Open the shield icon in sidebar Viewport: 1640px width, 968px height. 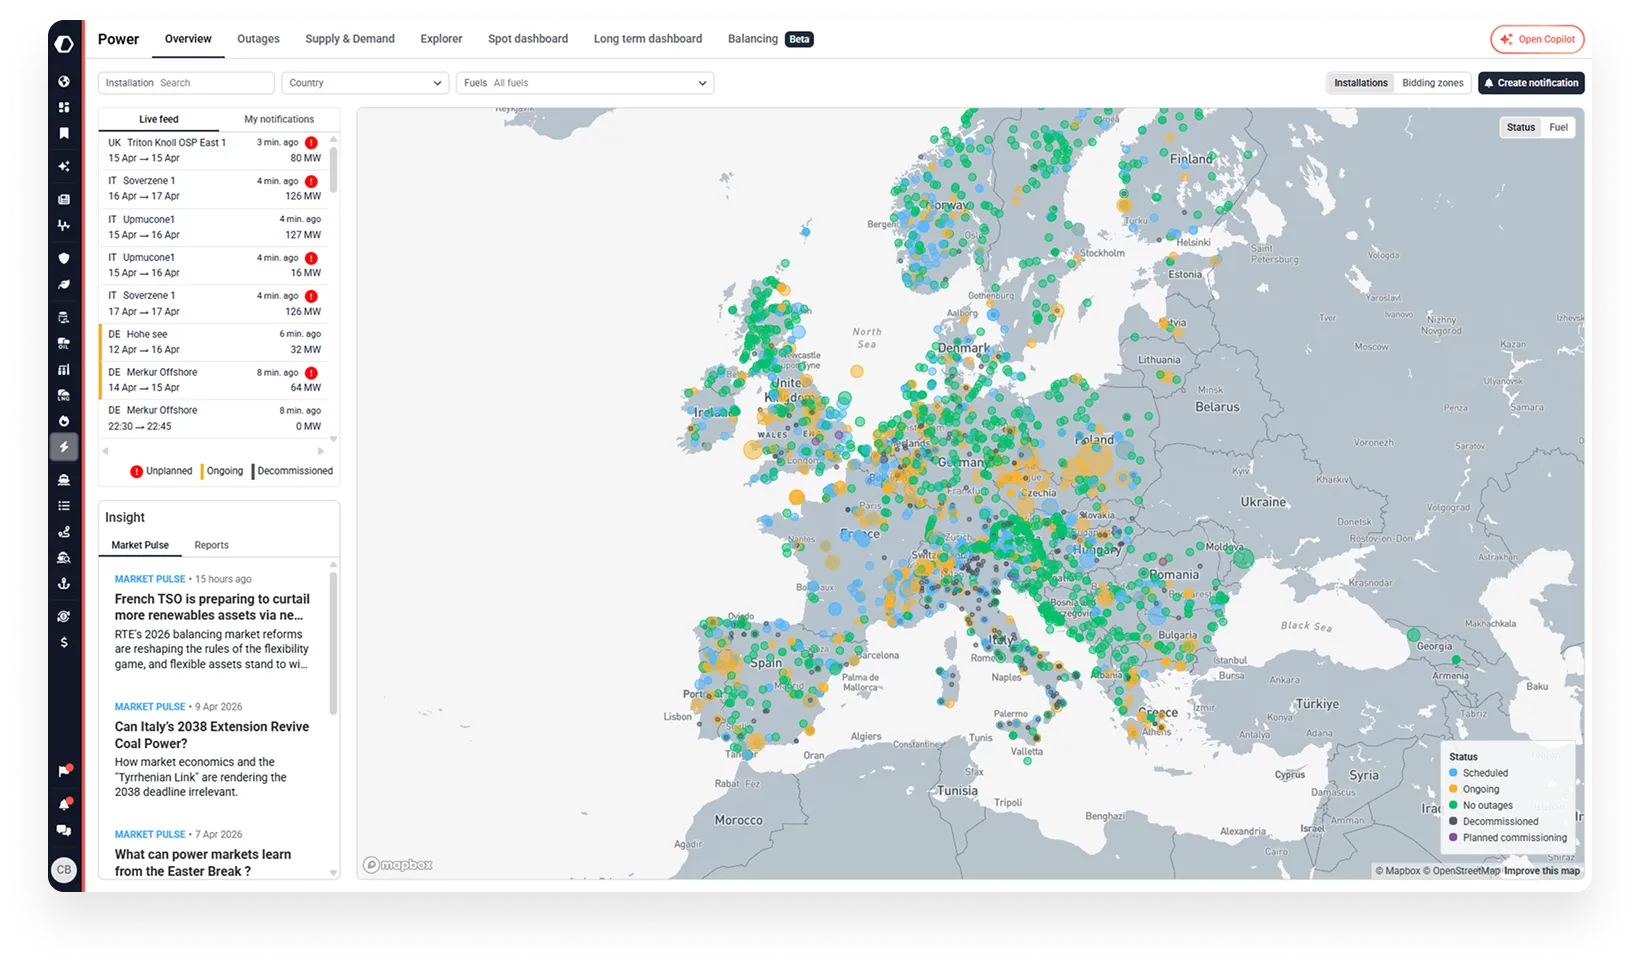point(64,258)
